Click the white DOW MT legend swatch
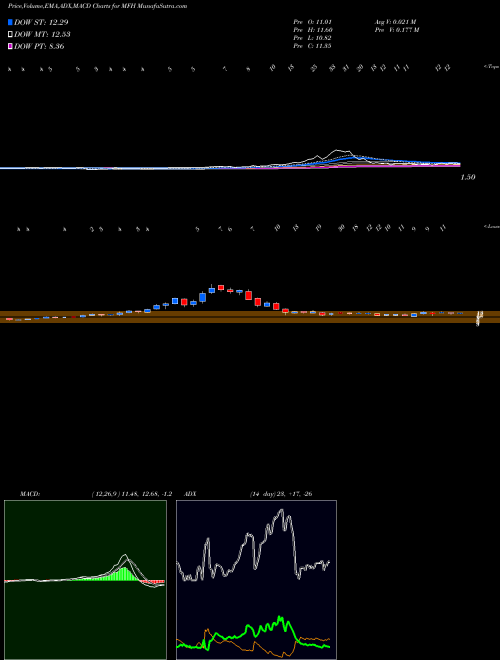Image resolution: width=500 pixels, height=660 pixels. tap(11, 35)
